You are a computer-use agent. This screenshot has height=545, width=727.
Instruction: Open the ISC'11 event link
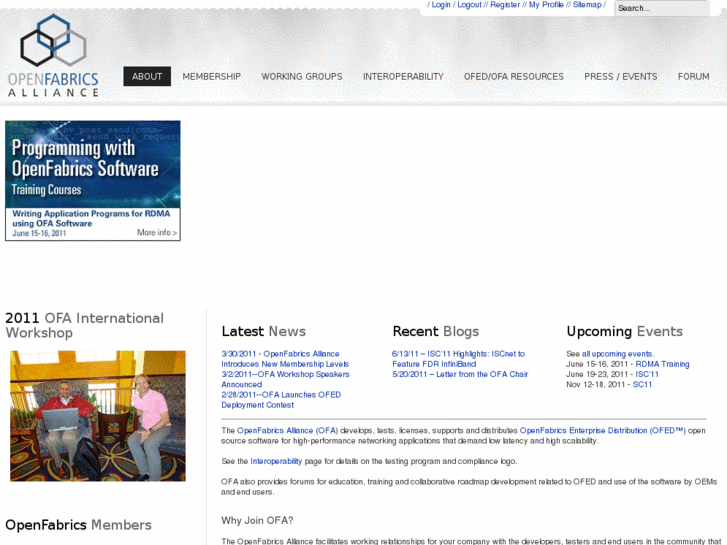point(647,374)
